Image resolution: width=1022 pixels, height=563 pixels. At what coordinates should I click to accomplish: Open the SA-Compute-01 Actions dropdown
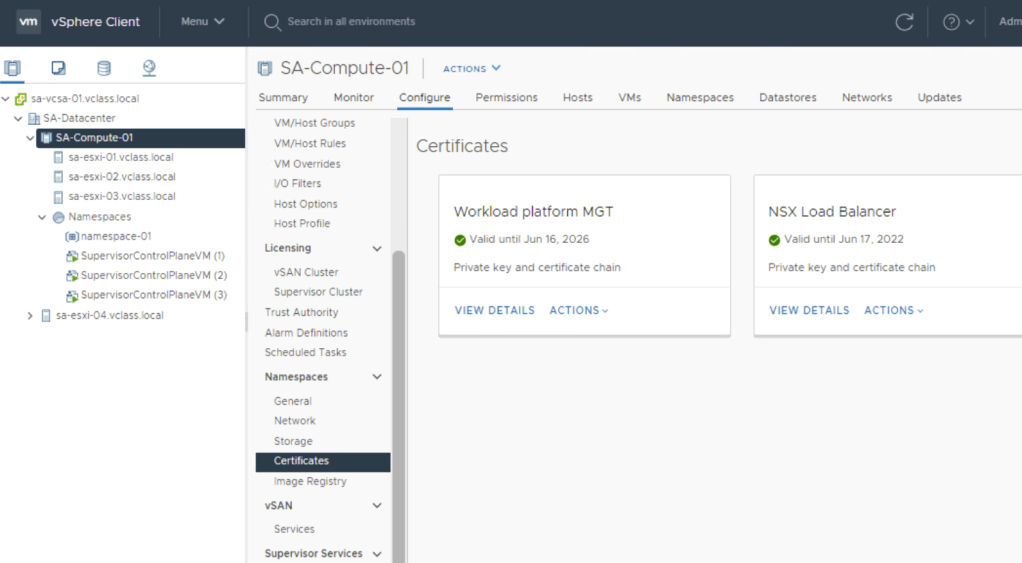[x=471, y=69]
